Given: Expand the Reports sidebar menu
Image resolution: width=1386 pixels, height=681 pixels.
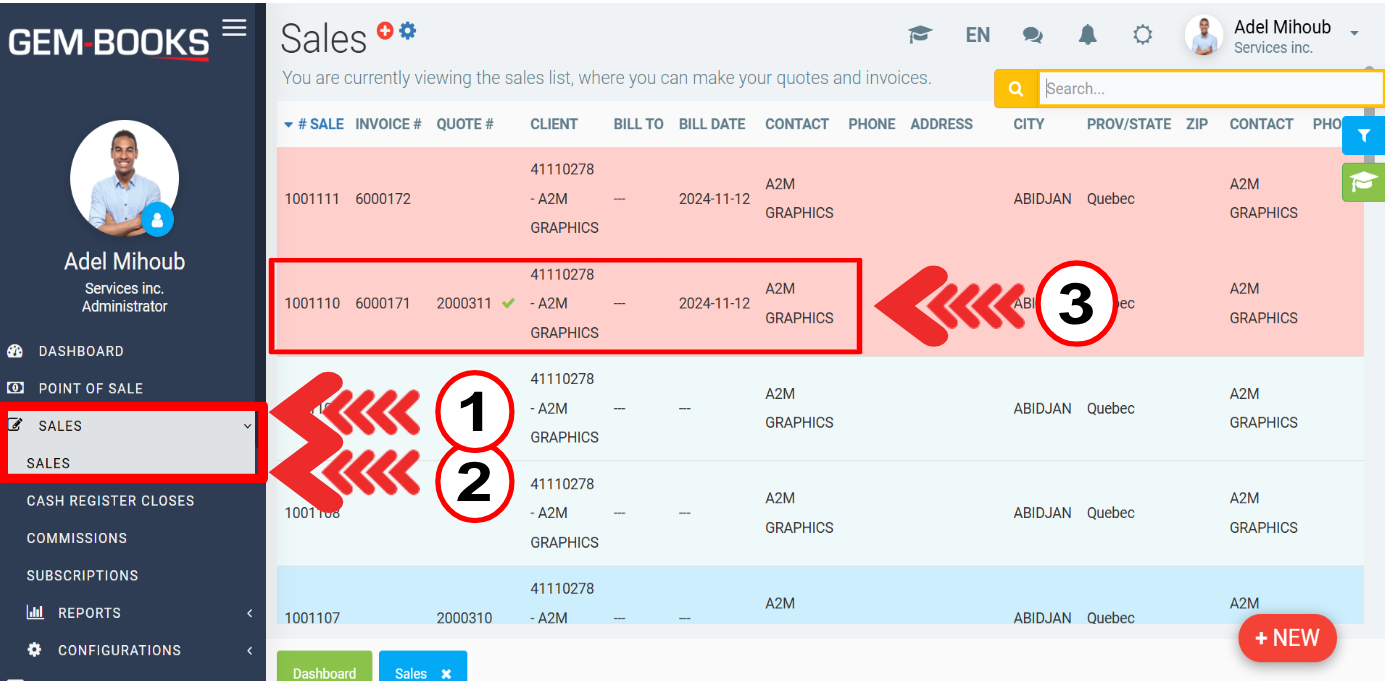Looking at the screenshot, I should click(89, 613).
